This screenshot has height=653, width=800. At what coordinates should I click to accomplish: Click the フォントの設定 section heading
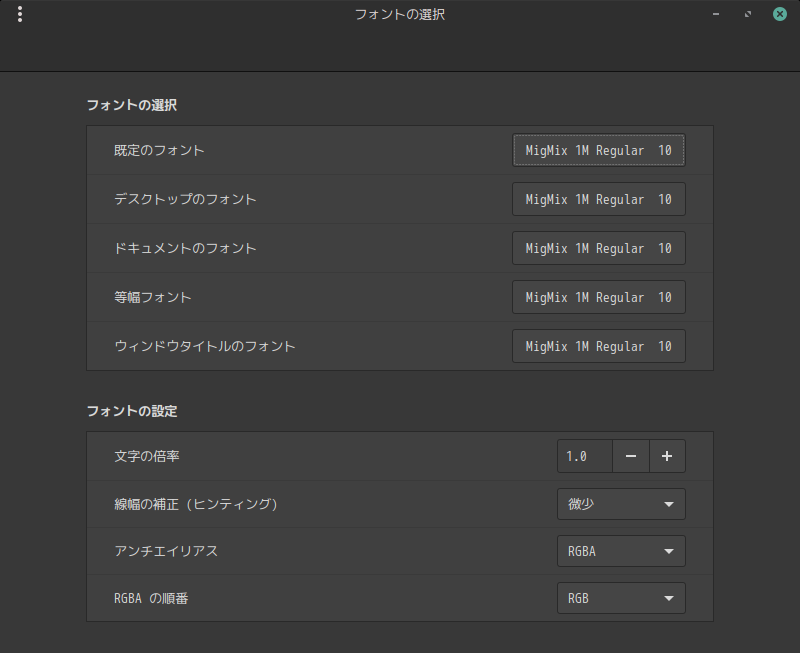pyautogui.click(x=132, y=411)
